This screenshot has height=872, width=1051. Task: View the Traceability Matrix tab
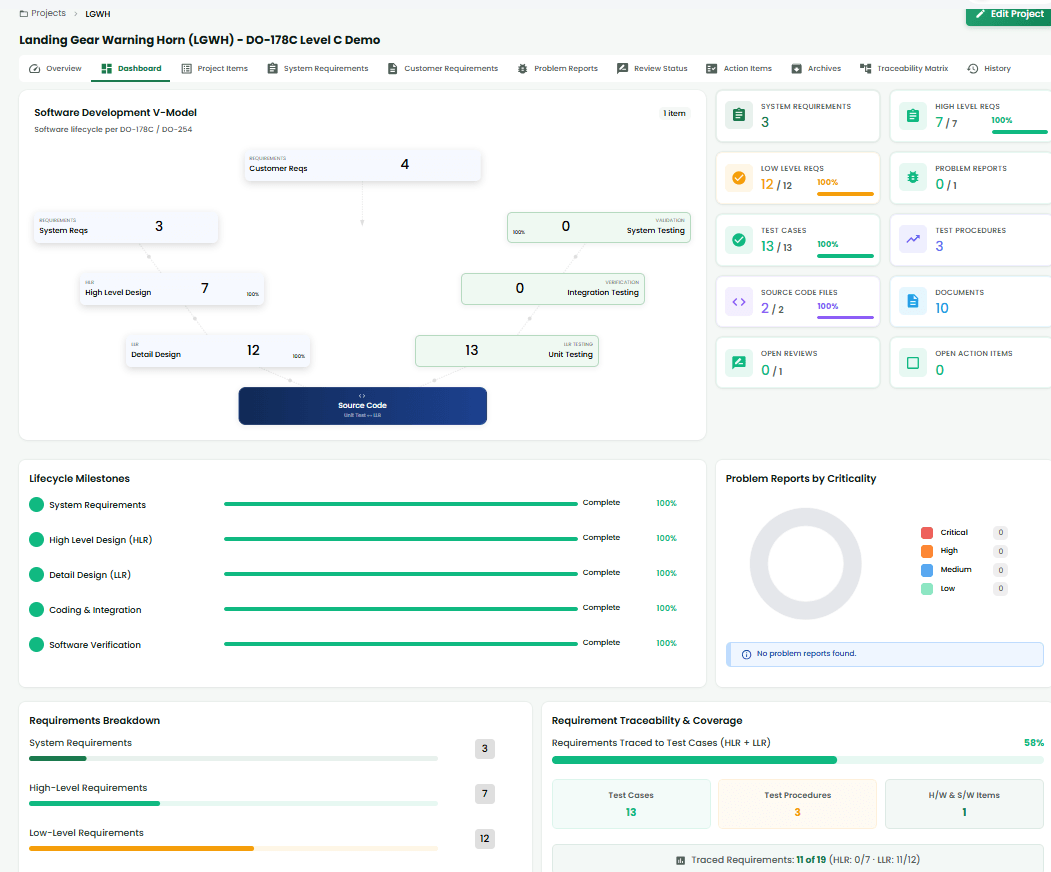click(904, 68)
